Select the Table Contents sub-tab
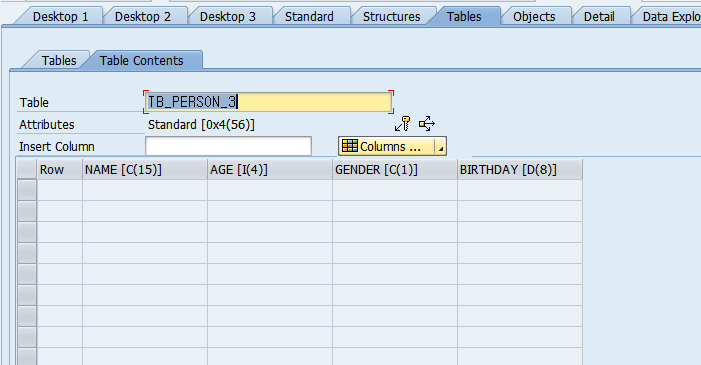Viewport: 701px width, 365px height. coord(141,60)
